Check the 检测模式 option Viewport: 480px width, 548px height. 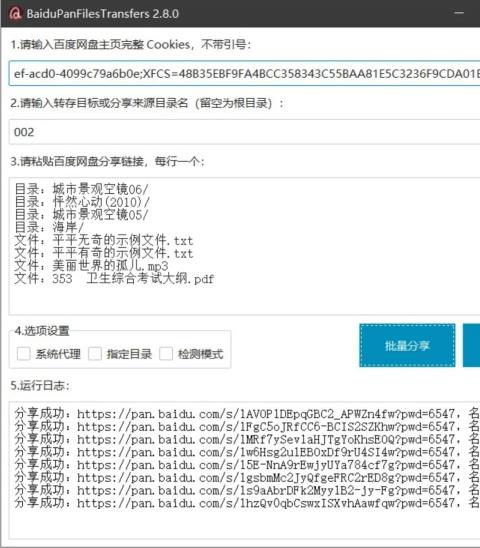point(166,354)
